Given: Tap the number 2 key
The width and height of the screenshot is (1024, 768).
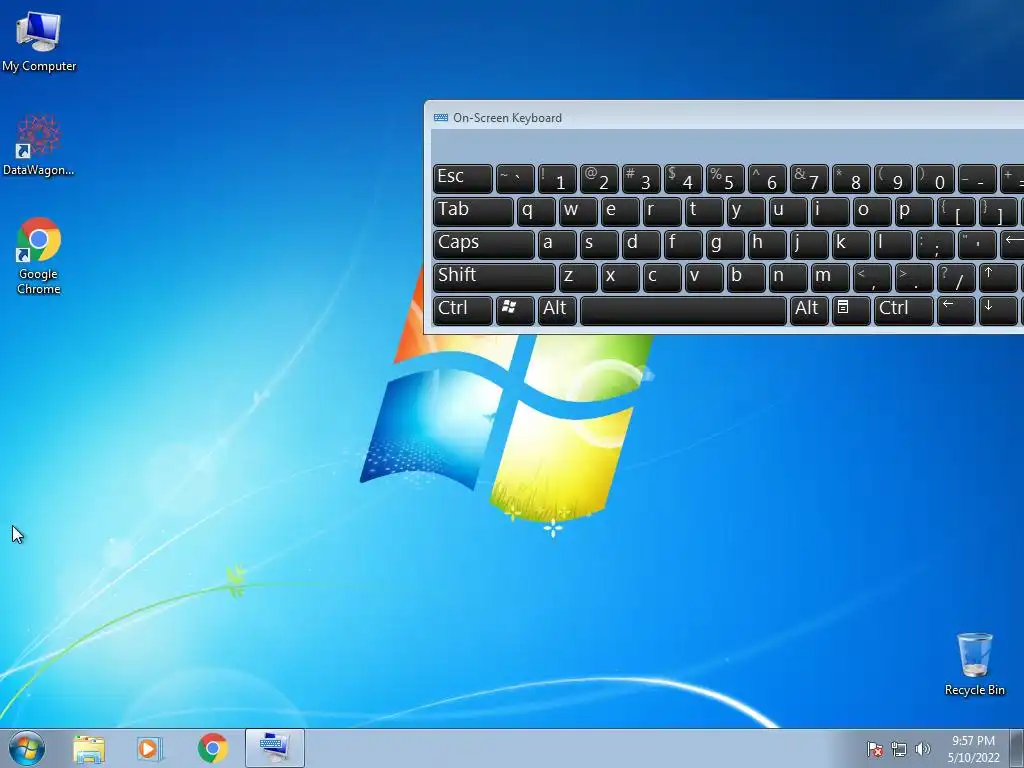Looking at the screenshot, I should (x=599, y=178).
